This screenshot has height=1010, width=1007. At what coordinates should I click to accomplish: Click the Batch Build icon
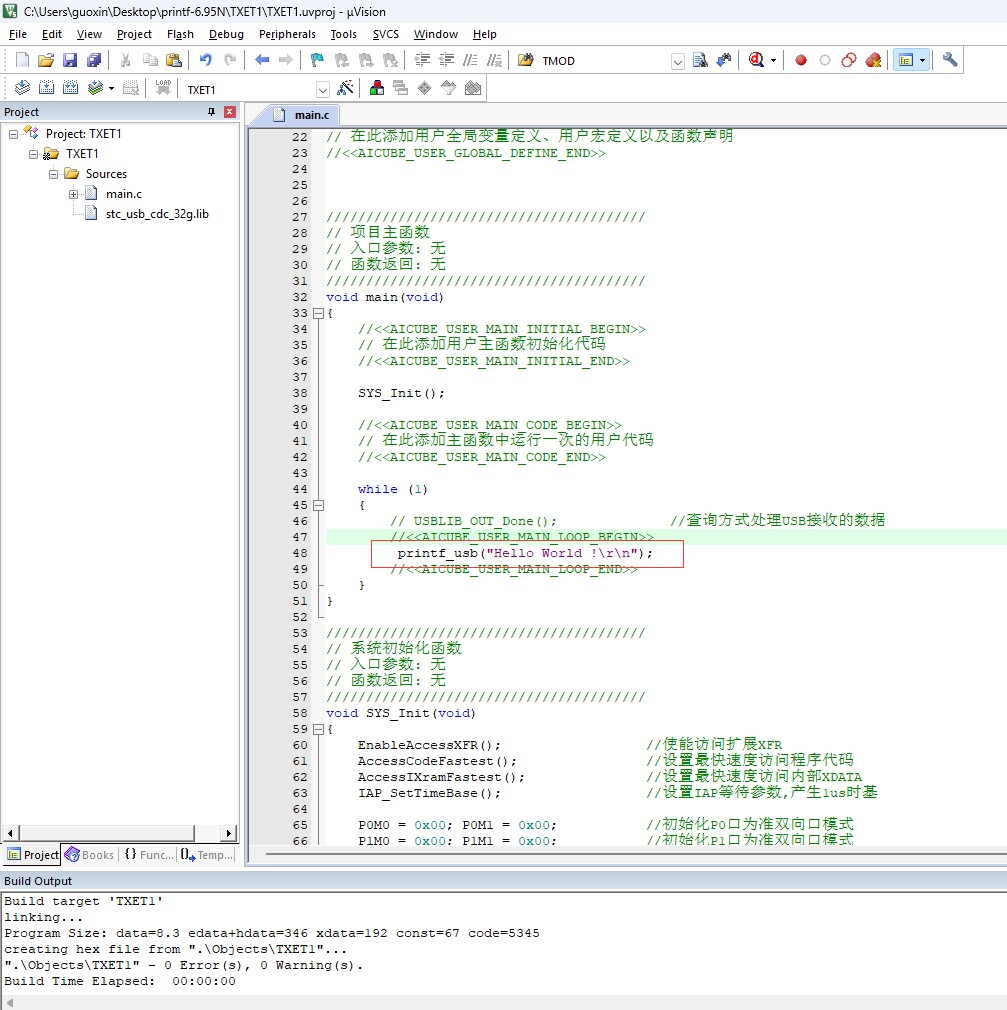coord(95,88)
